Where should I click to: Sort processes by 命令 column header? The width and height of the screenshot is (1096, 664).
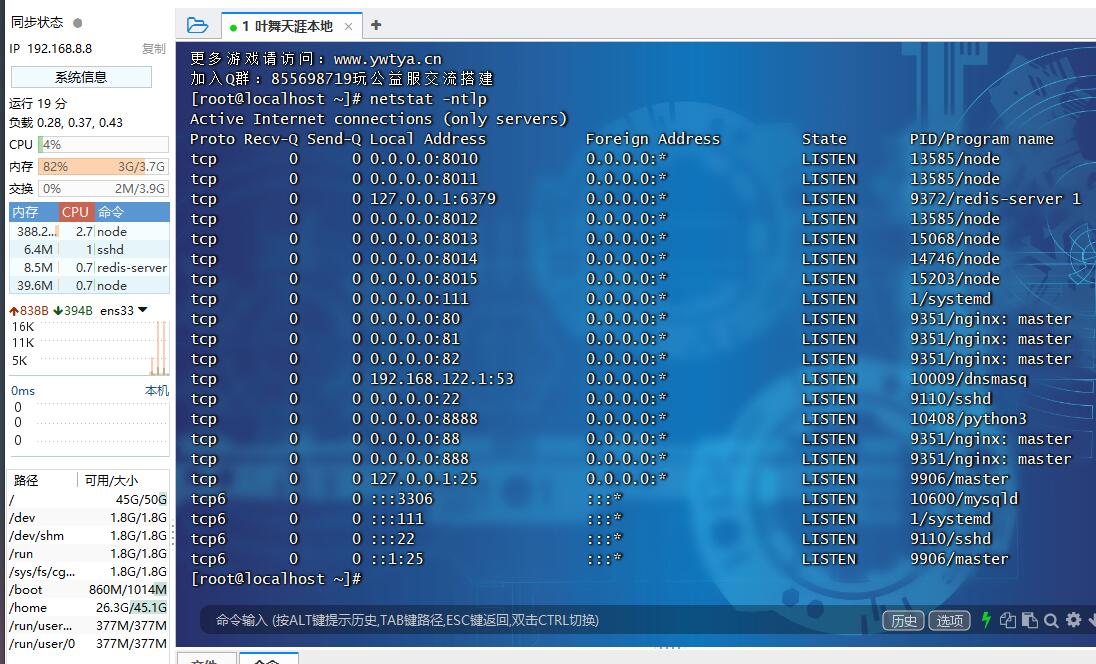pyautogui.click(x=131, y=212)
